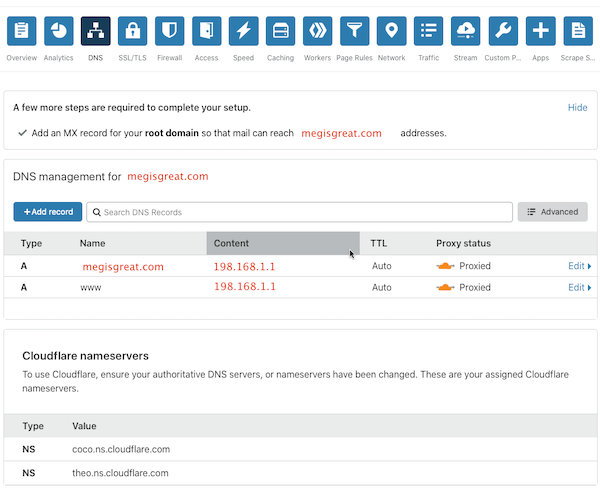
Task: Click the megisgreat.com name cell
Action: coord(123,267)
